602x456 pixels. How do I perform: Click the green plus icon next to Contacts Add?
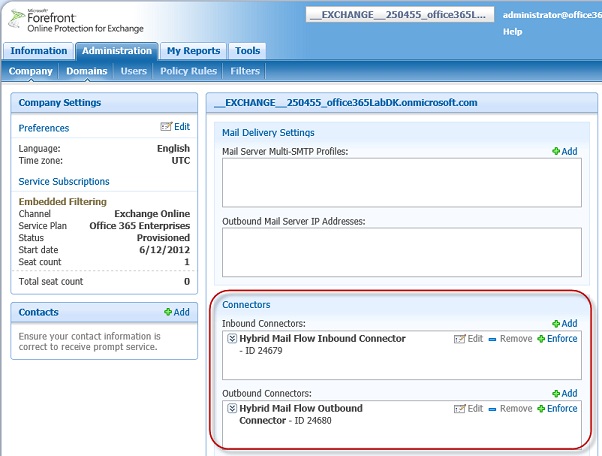tap(168, 312)
